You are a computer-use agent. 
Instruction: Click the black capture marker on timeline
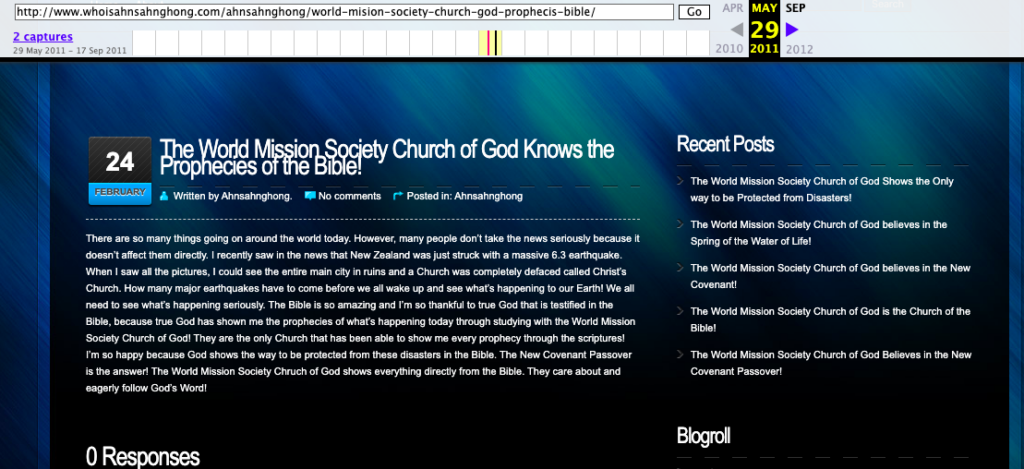pos(496,43)
